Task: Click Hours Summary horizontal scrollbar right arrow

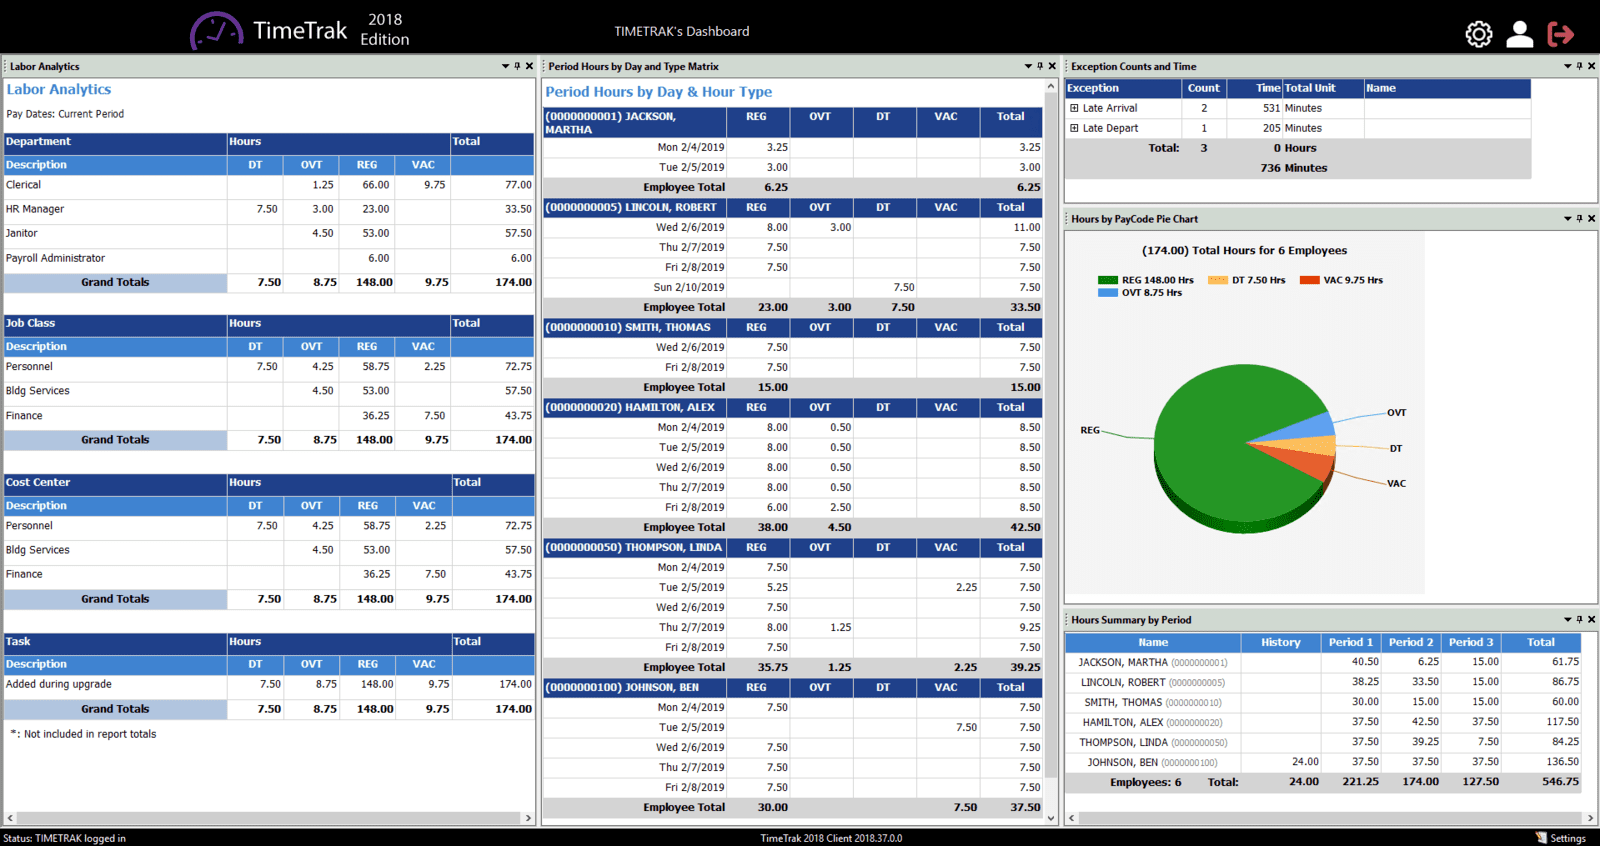Action: [1591, 818]
